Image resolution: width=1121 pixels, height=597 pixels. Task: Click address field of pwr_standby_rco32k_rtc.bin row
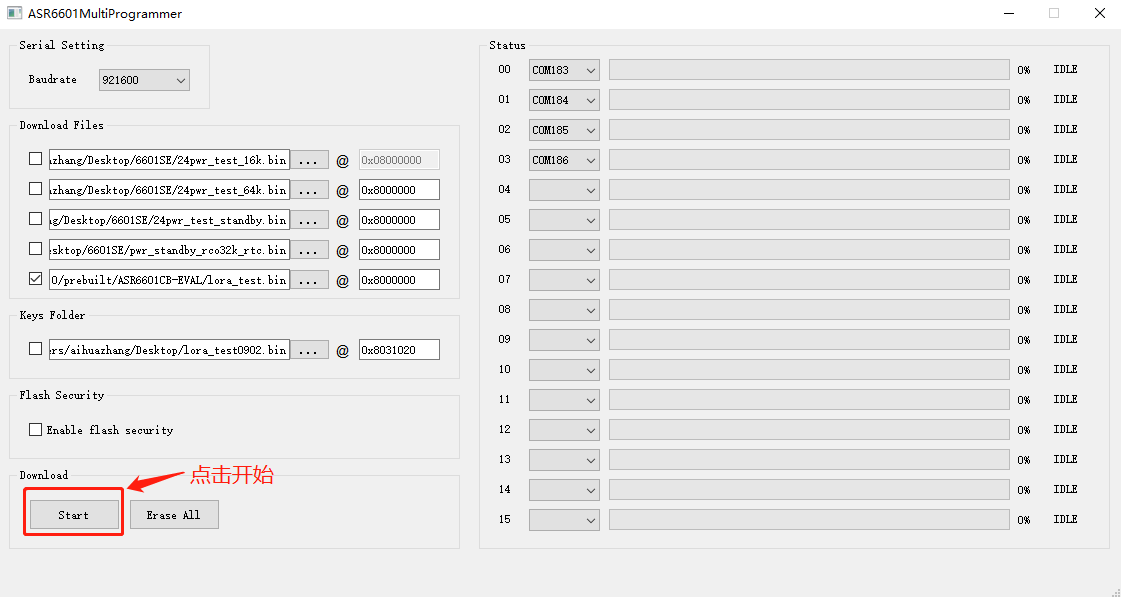click(399, 250)
